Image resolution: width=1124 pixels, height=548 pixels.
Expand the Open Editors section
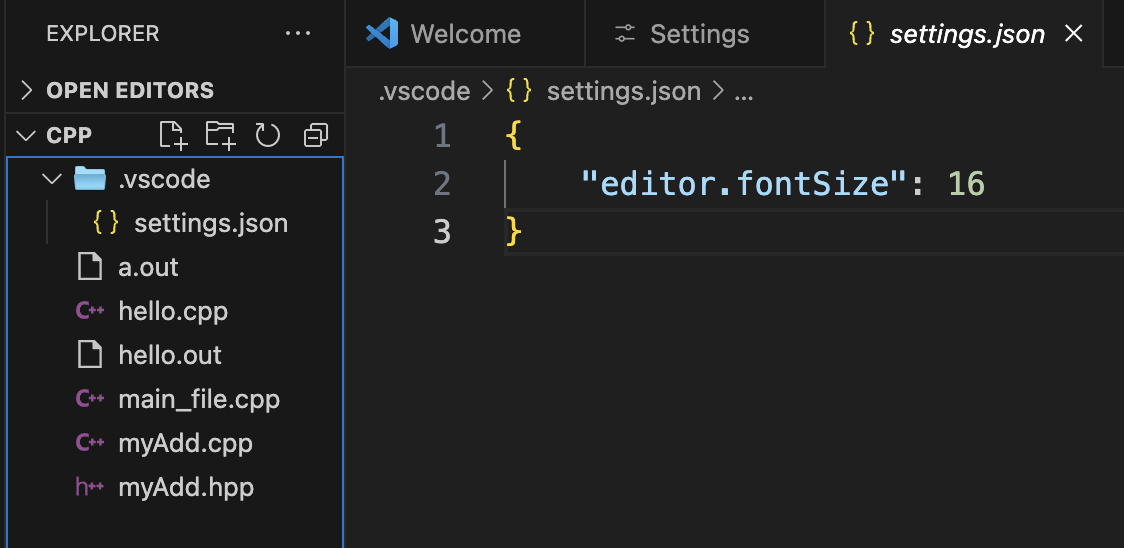tap(27, 90)
